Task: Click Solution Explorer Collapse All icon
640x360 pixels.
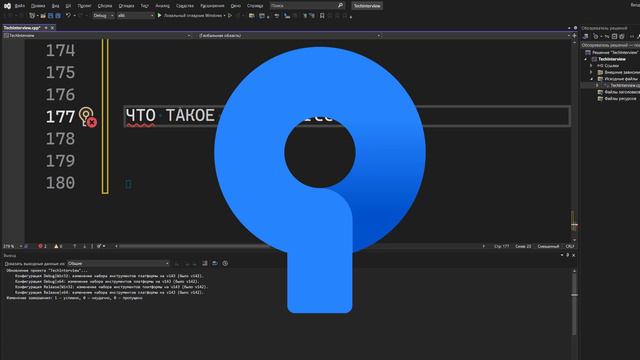Action: coord(614,36)
